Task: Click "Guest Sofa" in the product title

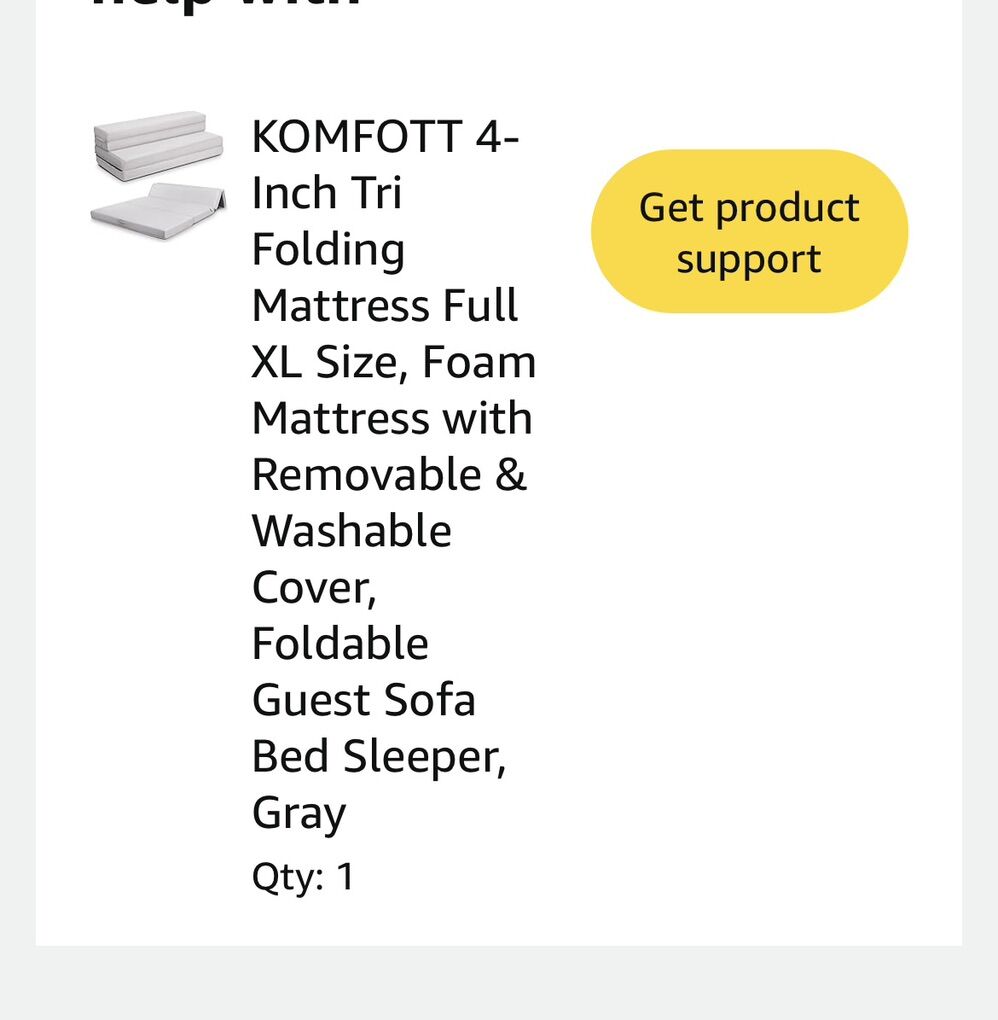Action: 363,699
